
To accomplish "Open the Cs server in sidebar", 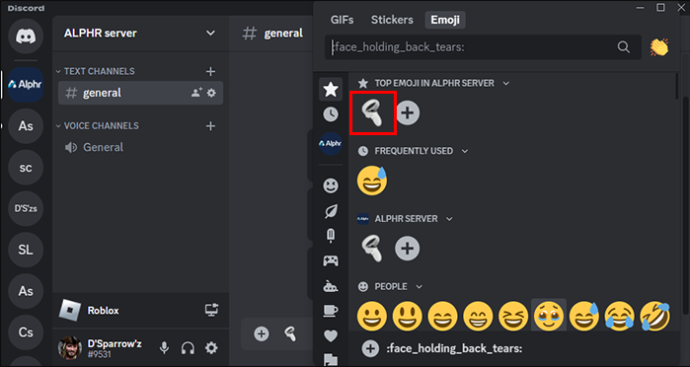I will [x=26, y=332].
